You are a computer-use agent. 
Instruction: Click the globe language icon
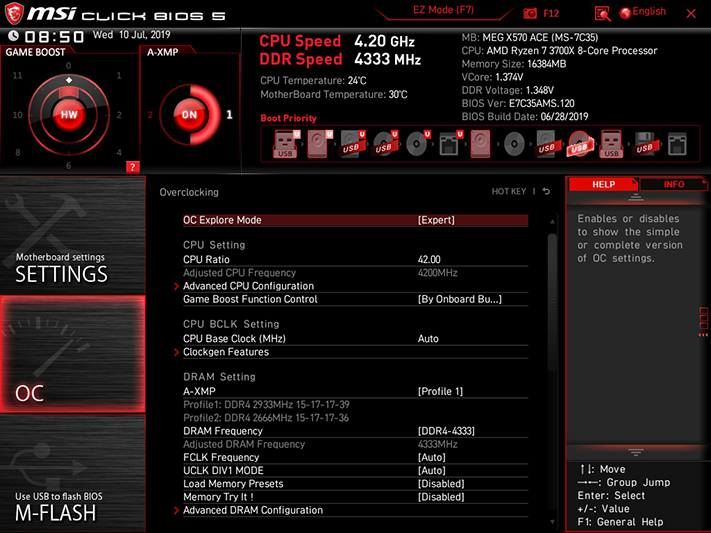(625, 13)
